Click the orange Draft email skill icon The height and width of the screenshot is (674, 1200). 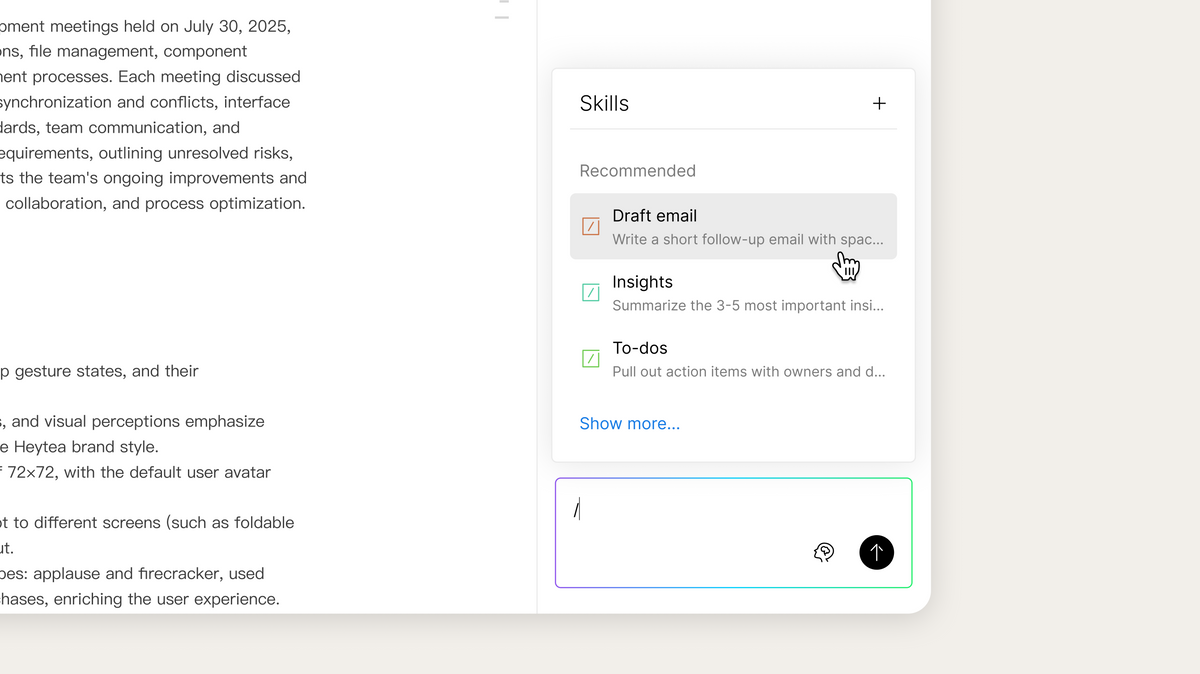591,227
